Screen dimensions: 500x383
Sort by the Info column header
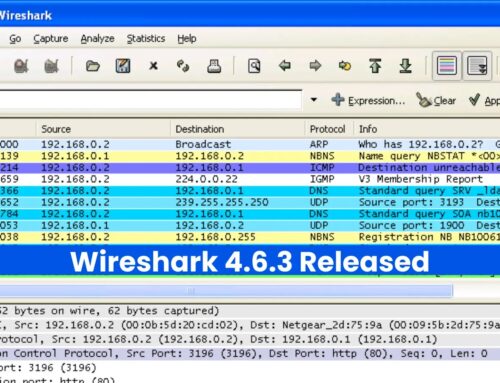click(427, 129)
